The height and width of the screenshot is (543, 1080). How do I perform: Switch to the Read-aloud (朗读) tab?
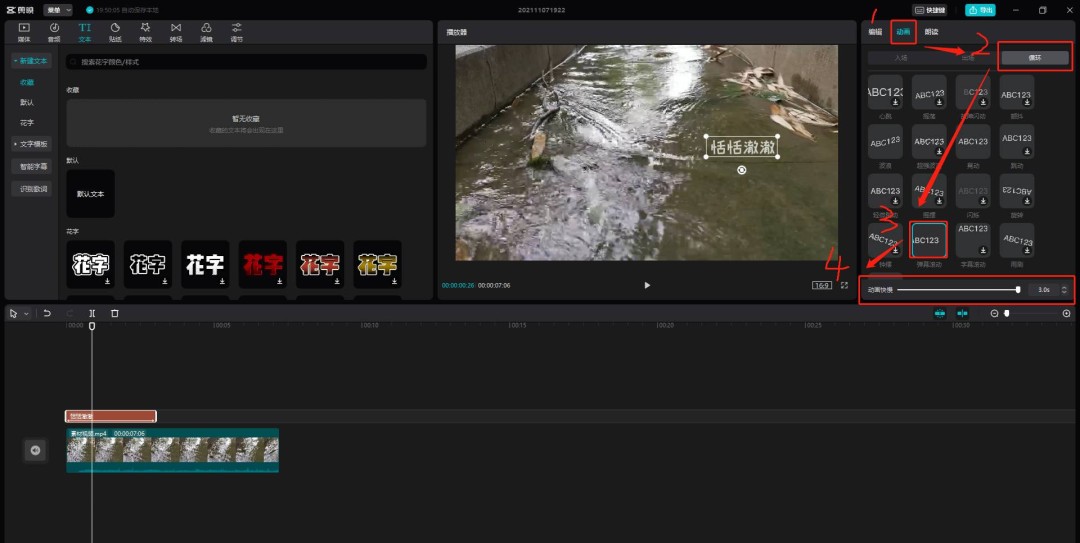pyautogui.click(x=931, y=32)
